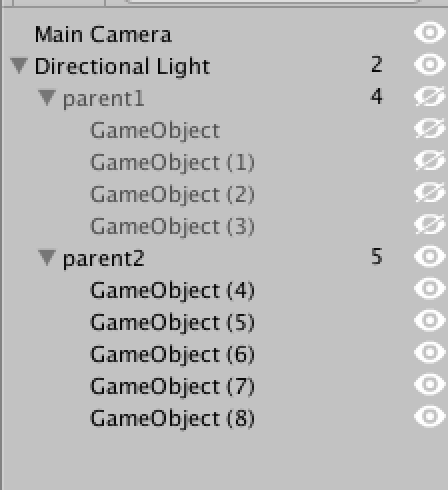Hide parent2 using its eye icon
Image resolution: width=448 pixels, height=490 pixels.
tap(430, 256)
